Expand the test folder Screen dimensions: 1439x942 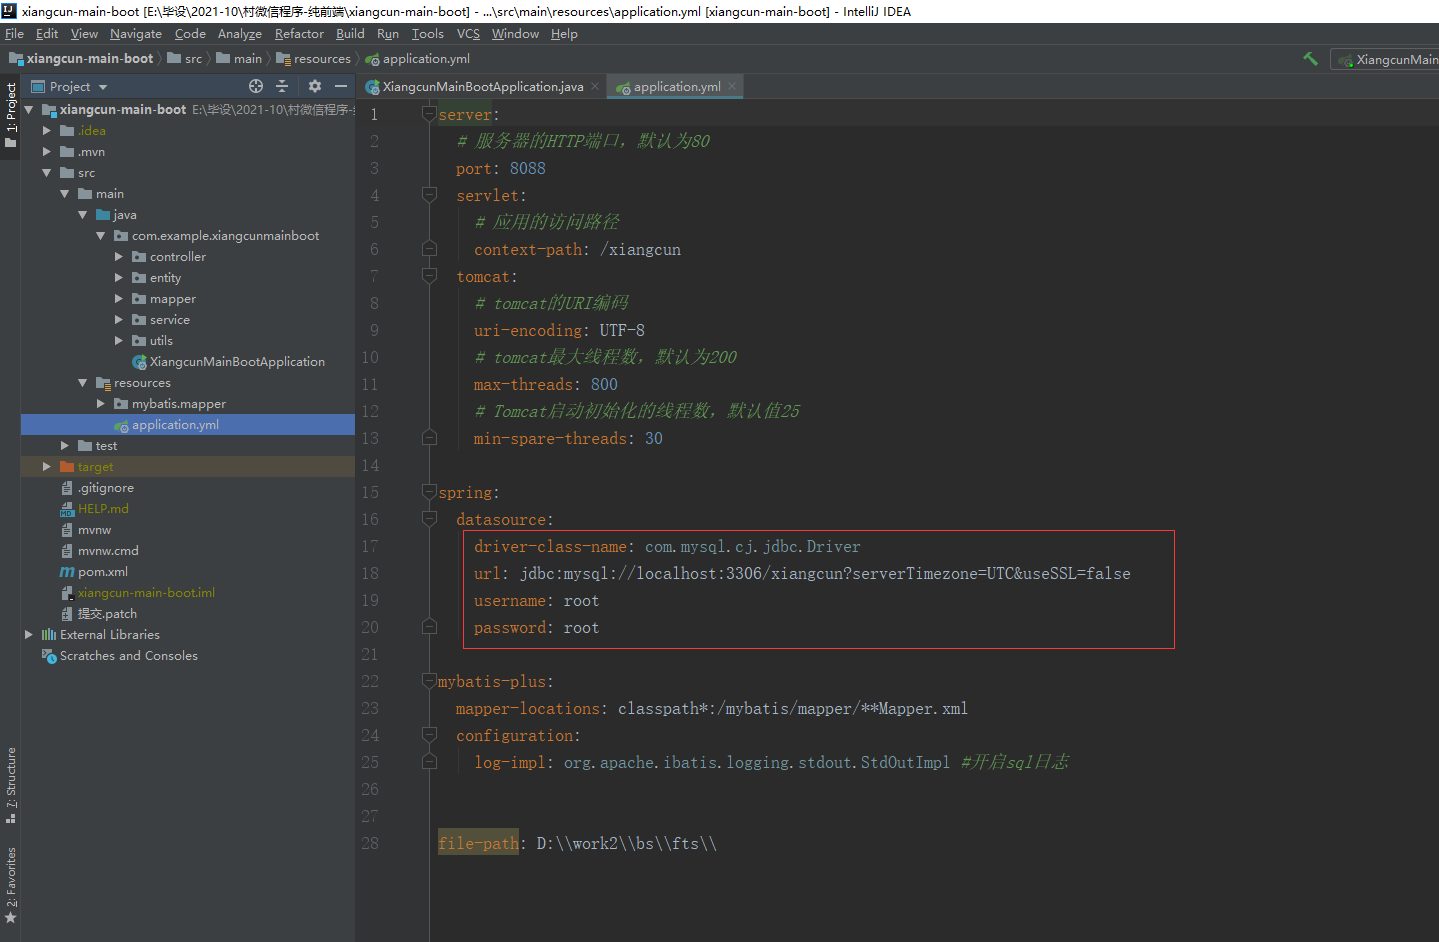coord(65,446)
